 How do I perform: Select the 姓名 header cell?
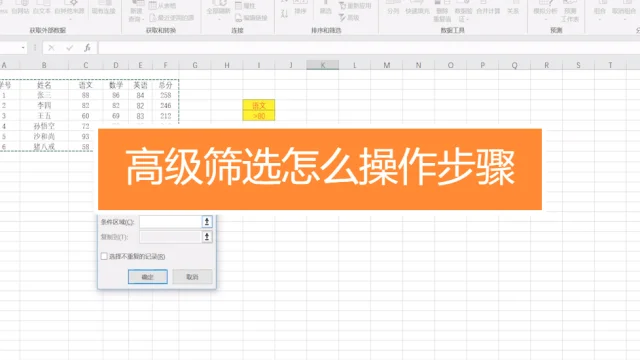(44, 85)
